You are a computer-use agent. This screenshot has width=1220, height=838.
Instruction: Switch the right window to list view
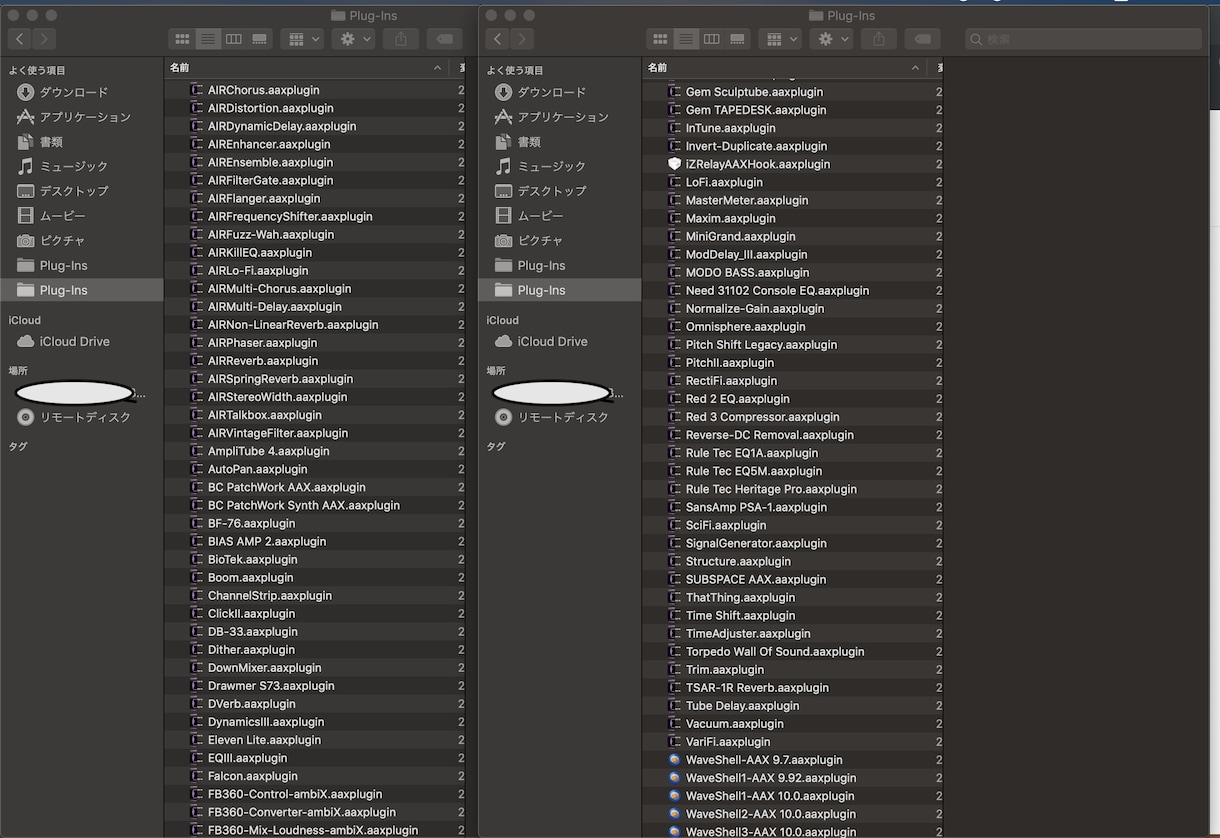686,39
